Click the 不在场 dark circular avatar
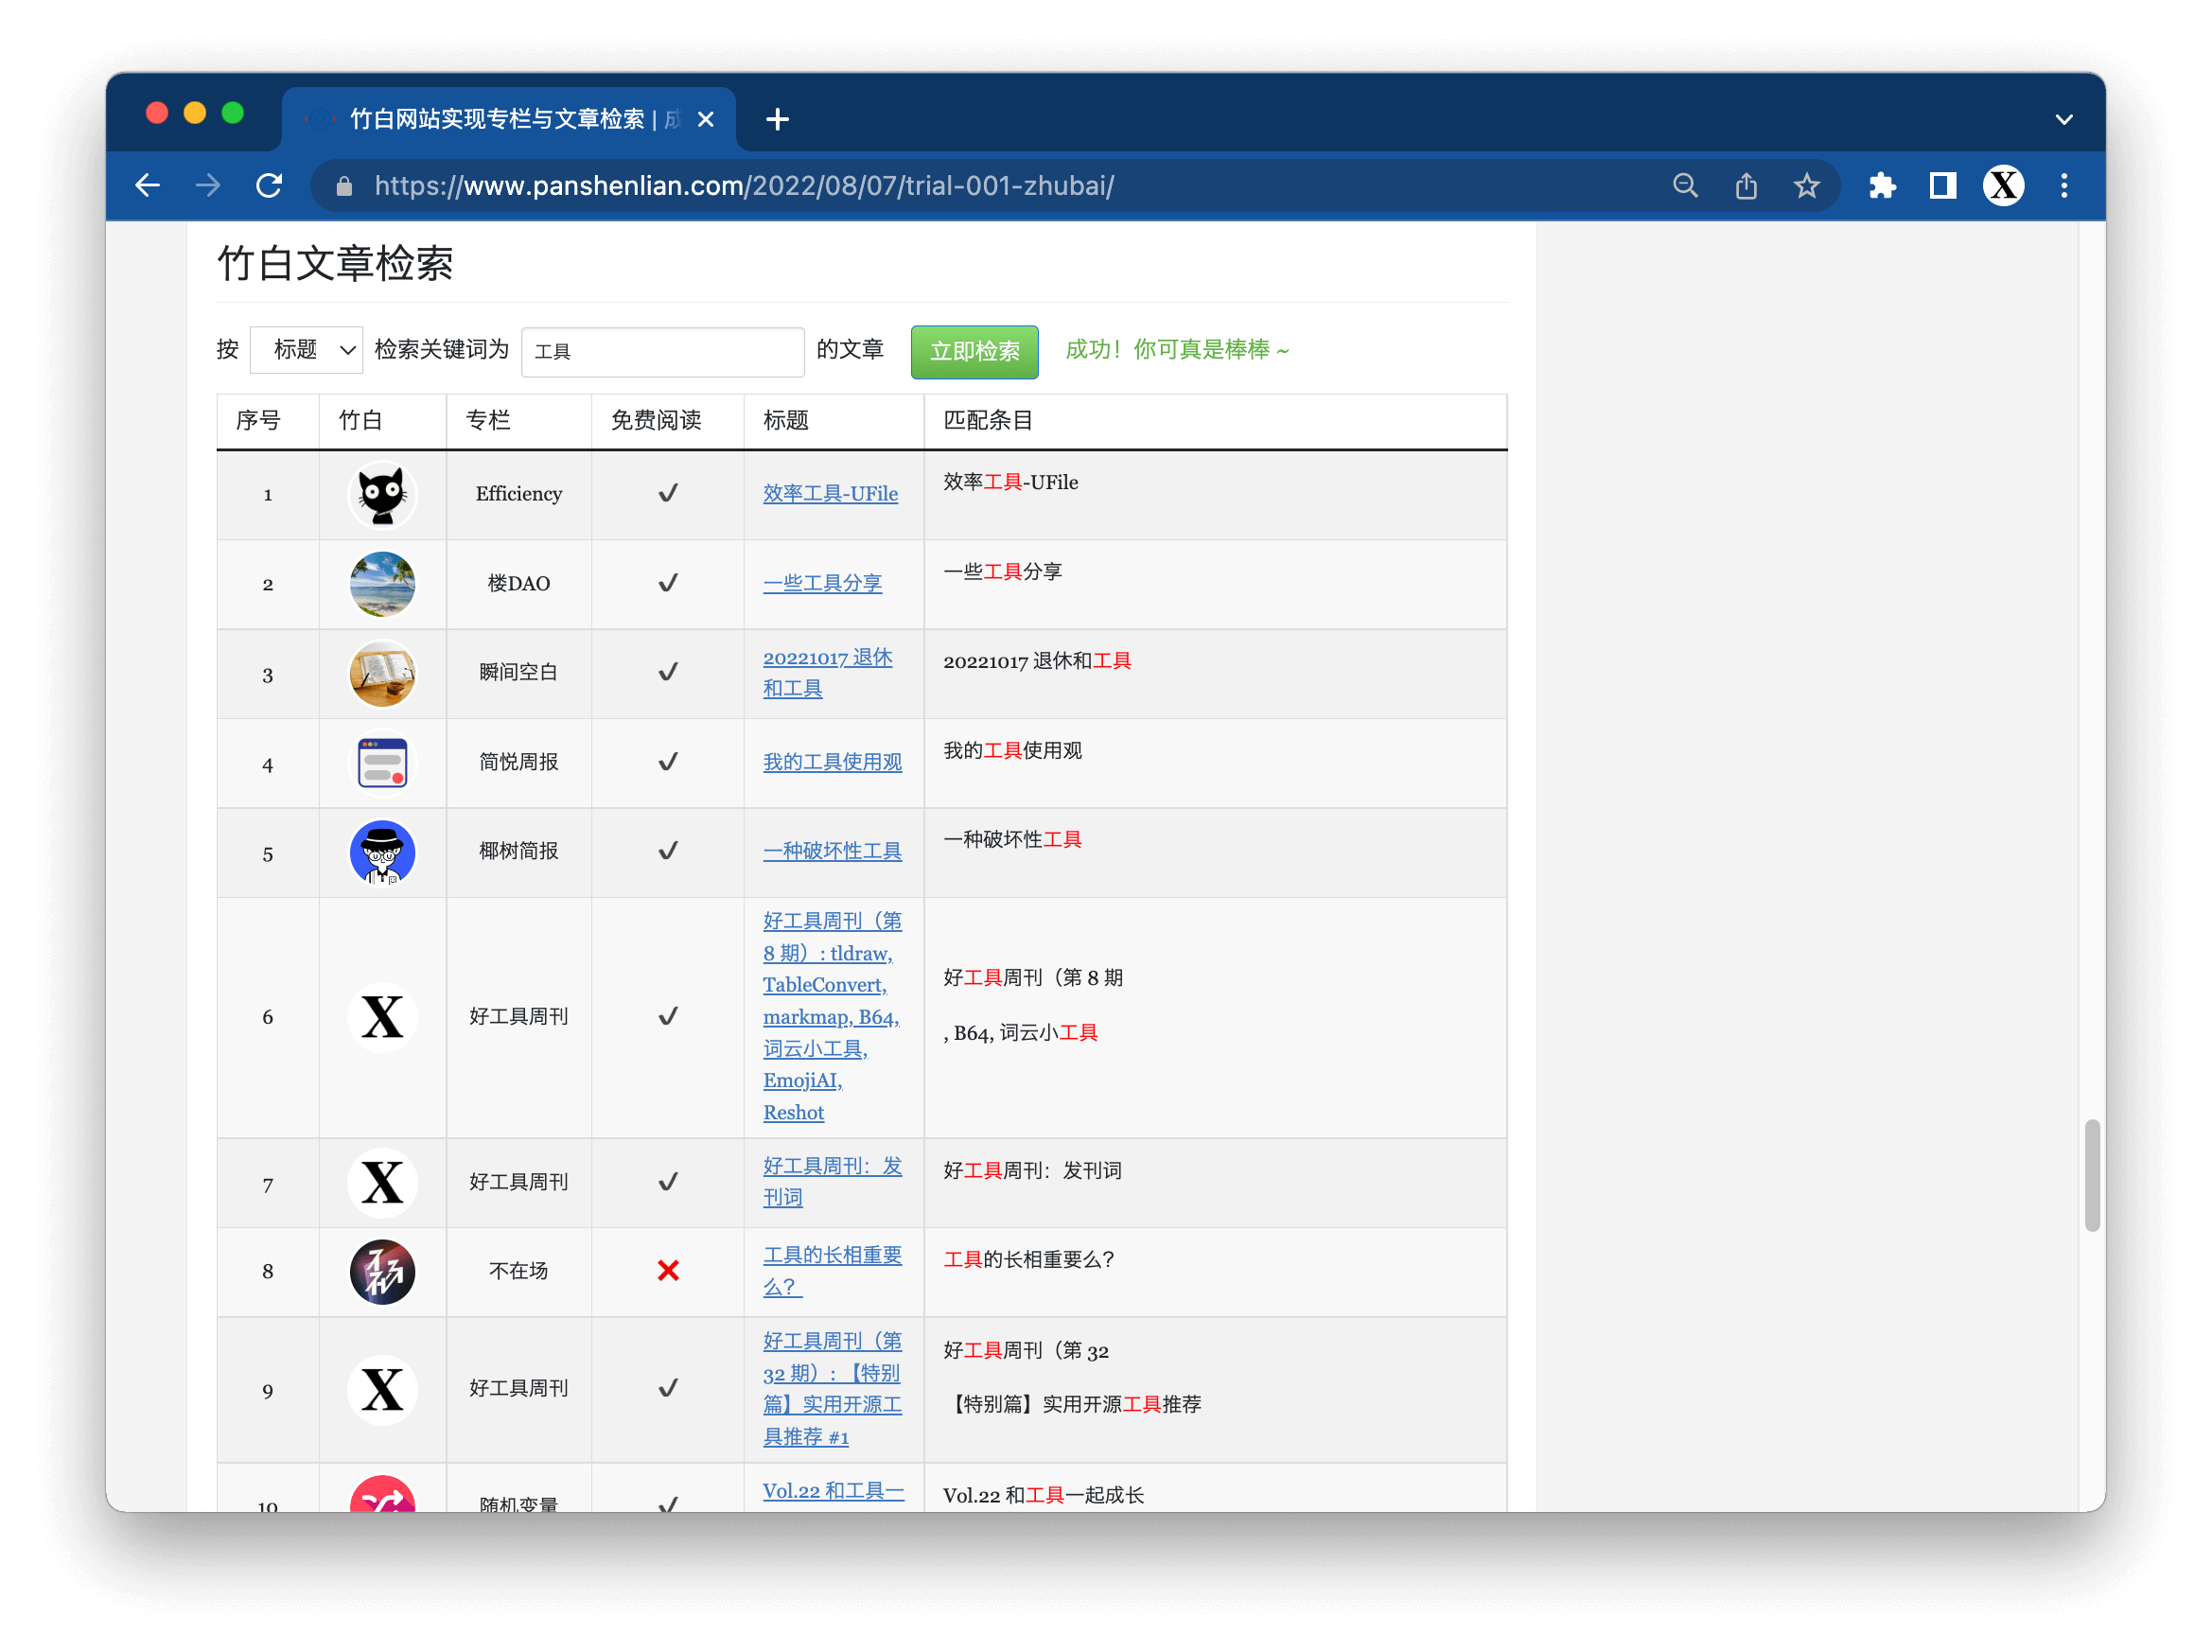 (x=382, y=1271)
